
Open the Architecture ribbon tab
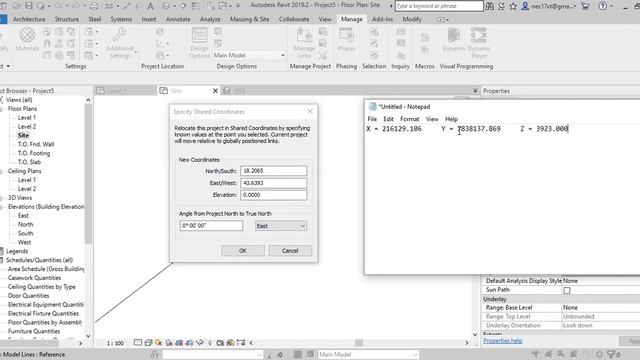29,19
